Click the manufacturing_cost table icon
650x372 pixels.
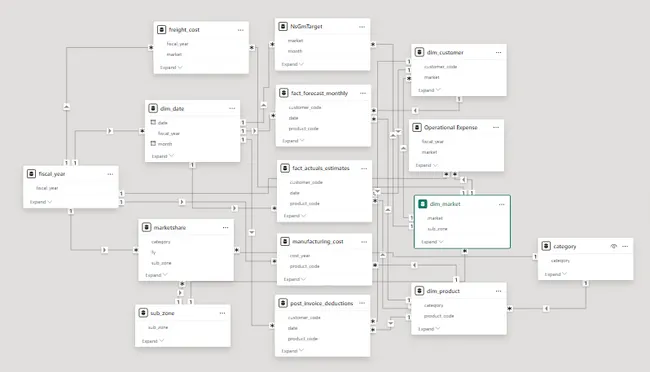285,241
